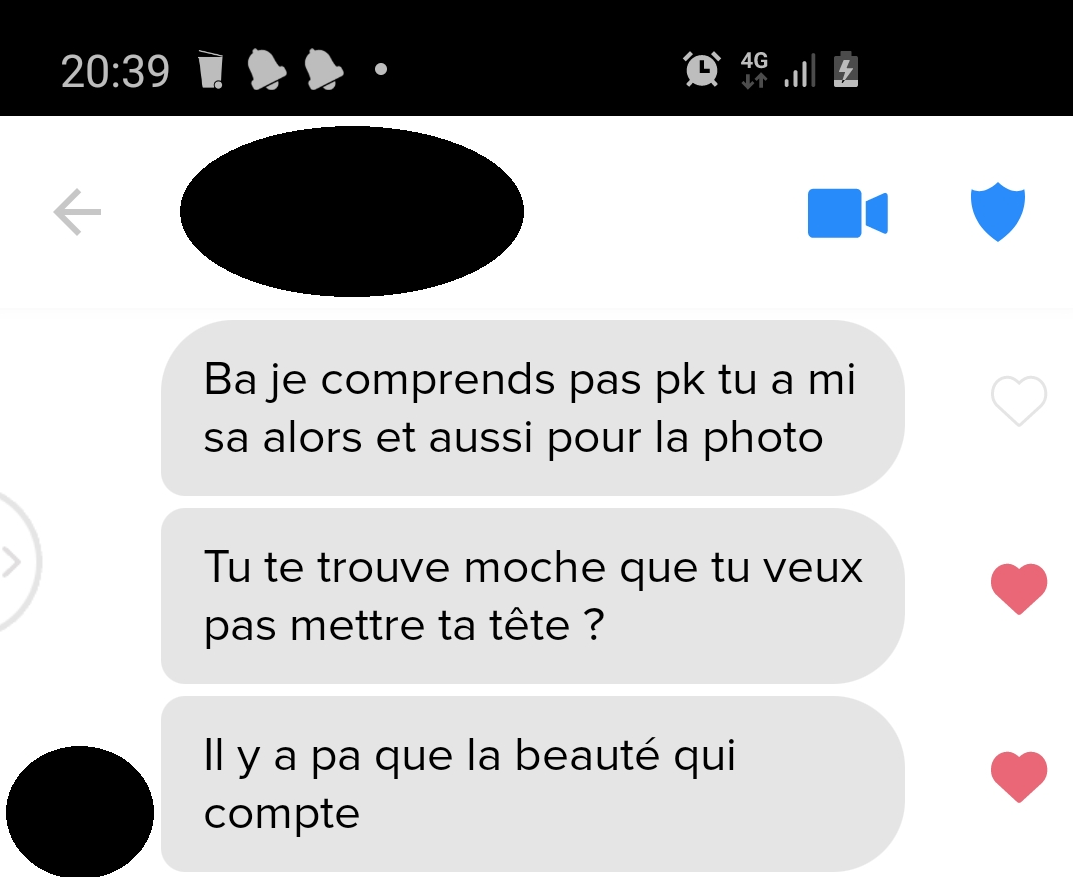Tap the first bell notification icon
The height and width of the screenshot is (877, 1073).
click(266, 70)
